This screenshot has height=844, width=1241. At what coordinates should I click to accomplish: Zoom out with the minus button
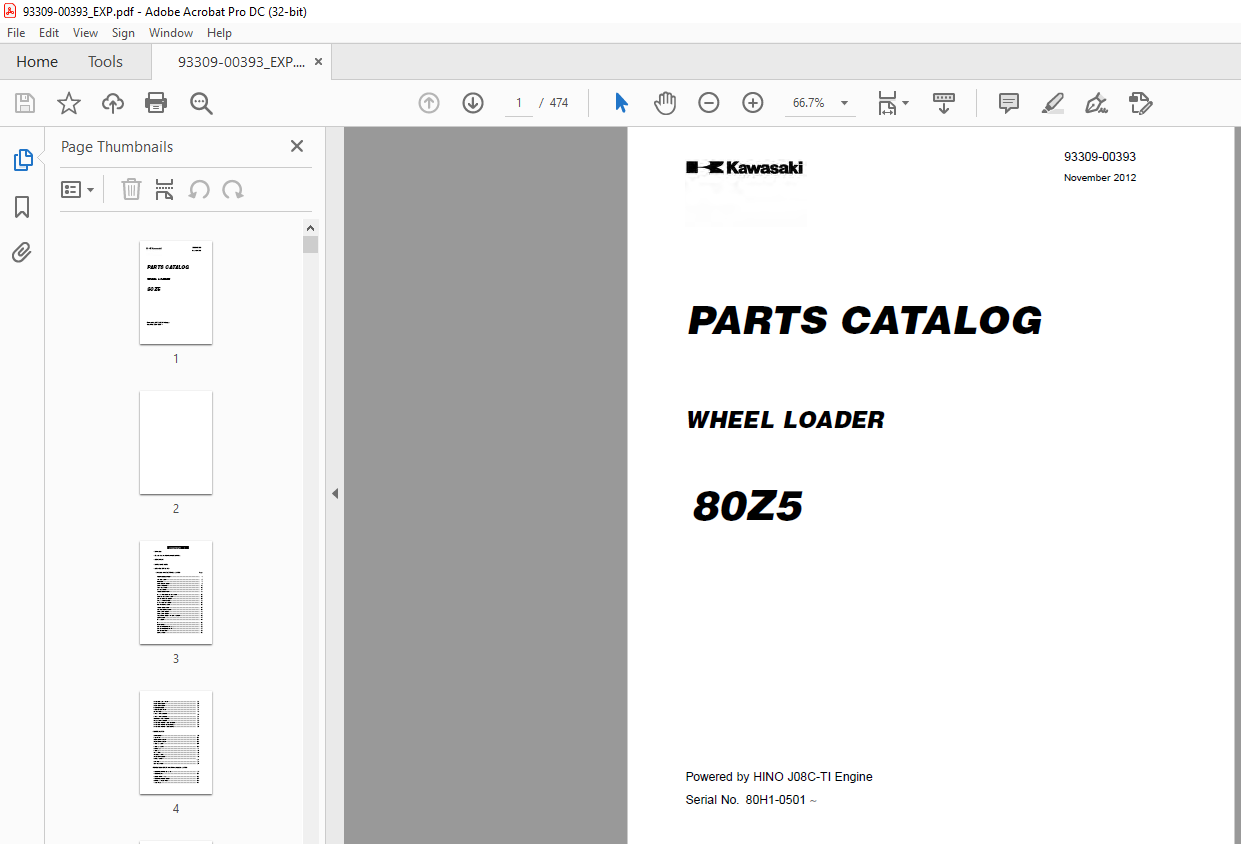[x=709, y=103]
